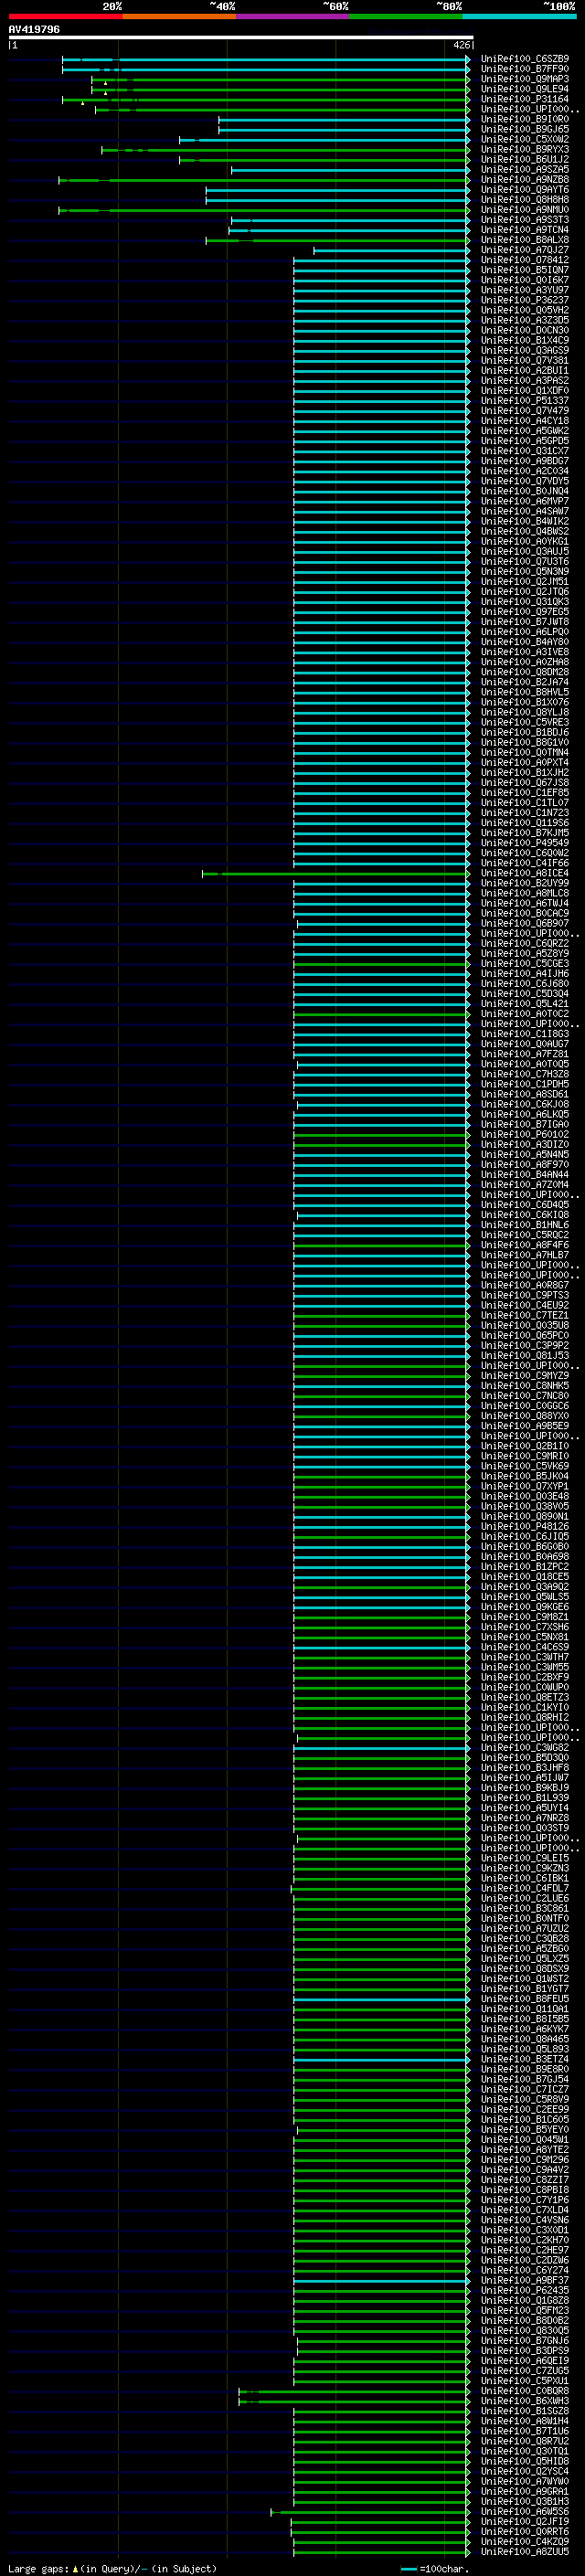
Task: Click the query end position 426
Action: [x=462, y=45]
